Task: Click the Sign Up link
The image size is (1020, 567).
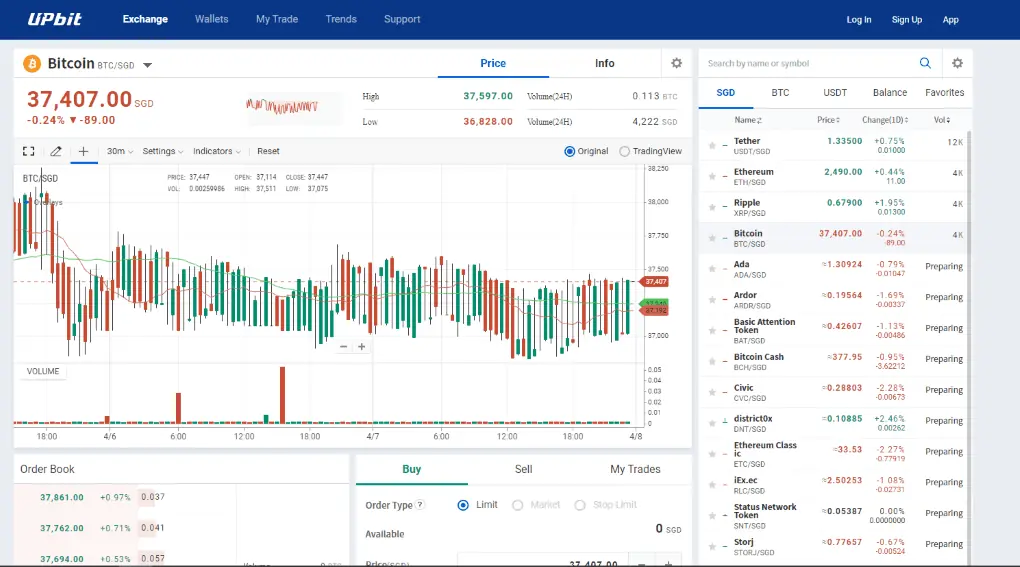Action: (x=907, y=19)
